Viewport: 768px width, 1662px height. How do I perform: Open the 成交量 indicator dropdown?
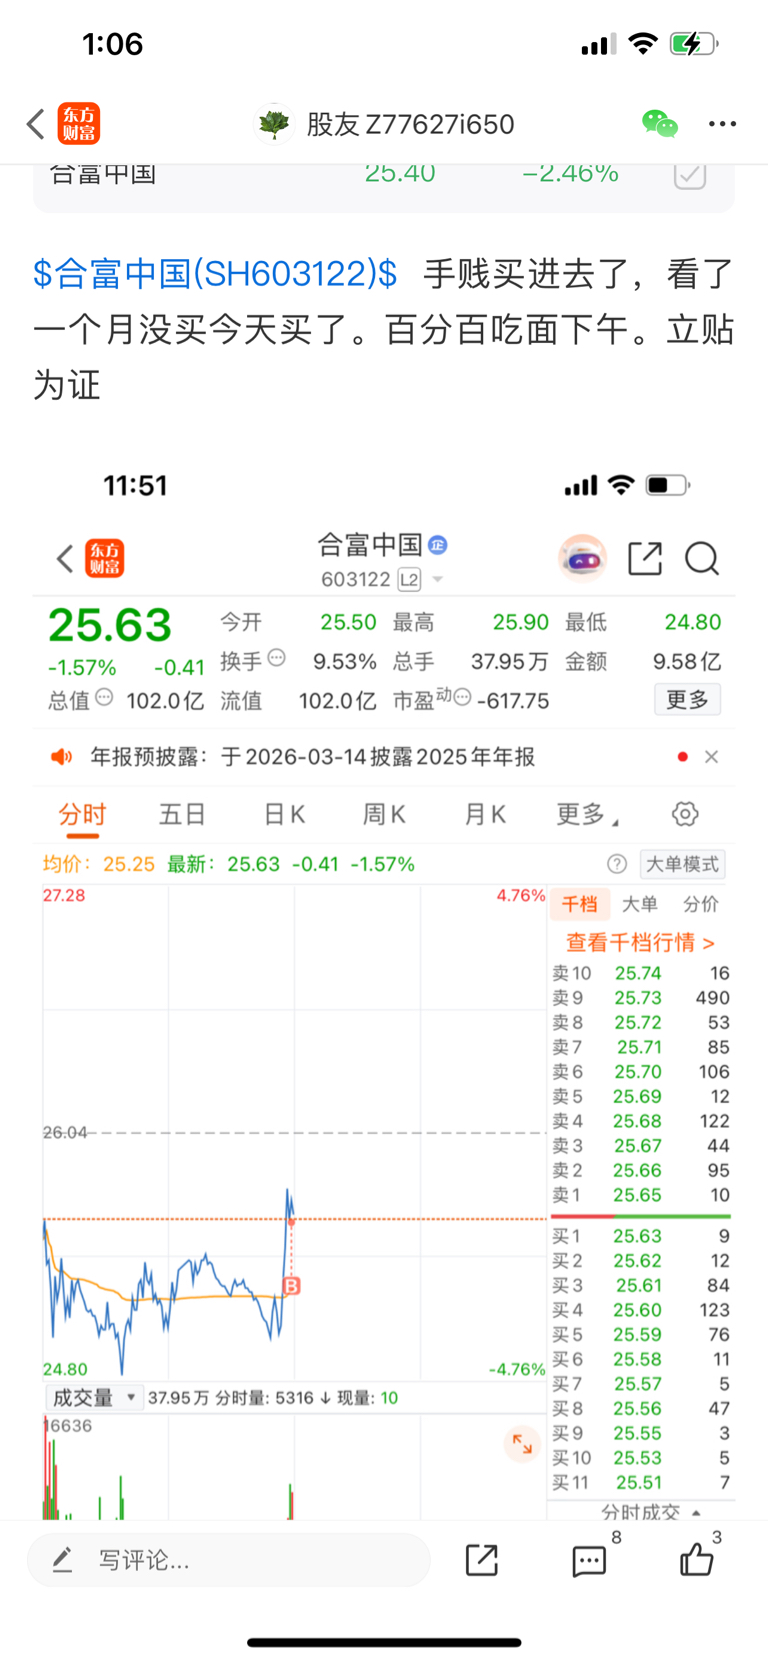point(93,1398)
